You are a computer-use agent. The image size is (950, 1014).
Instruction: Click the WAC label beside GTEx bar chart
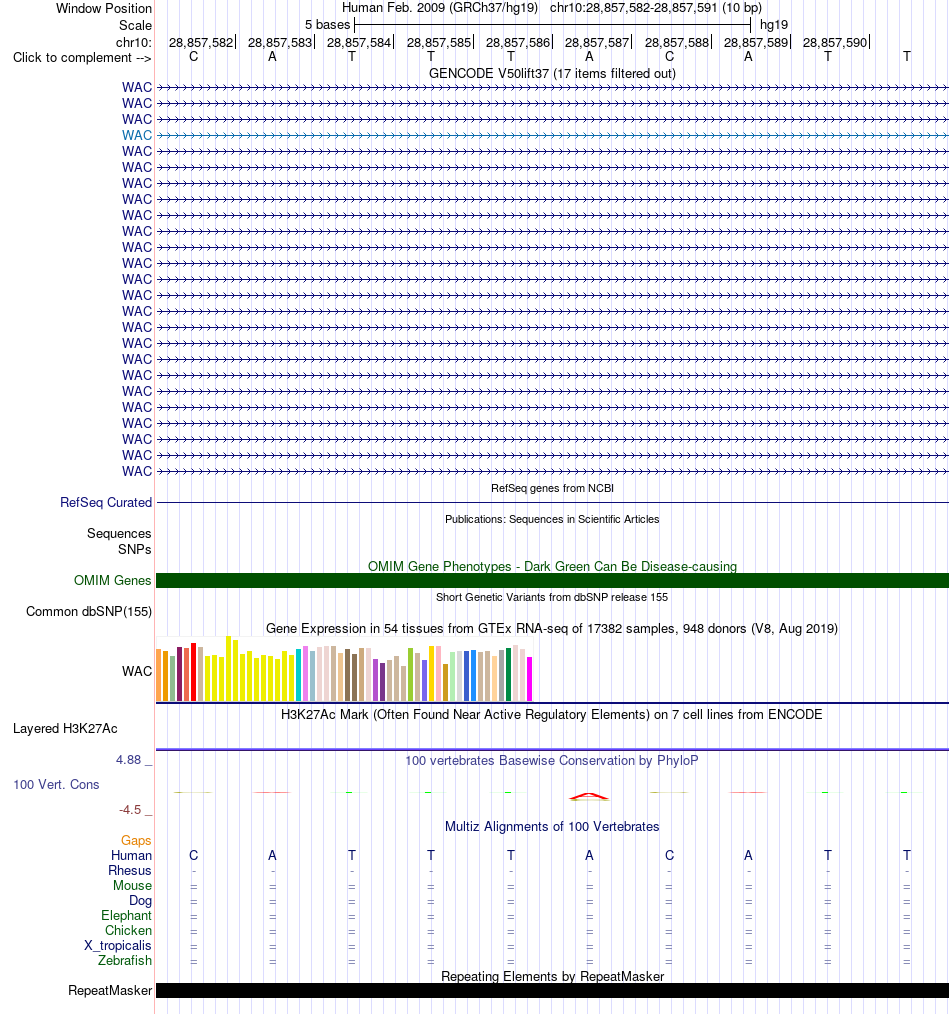136,671
